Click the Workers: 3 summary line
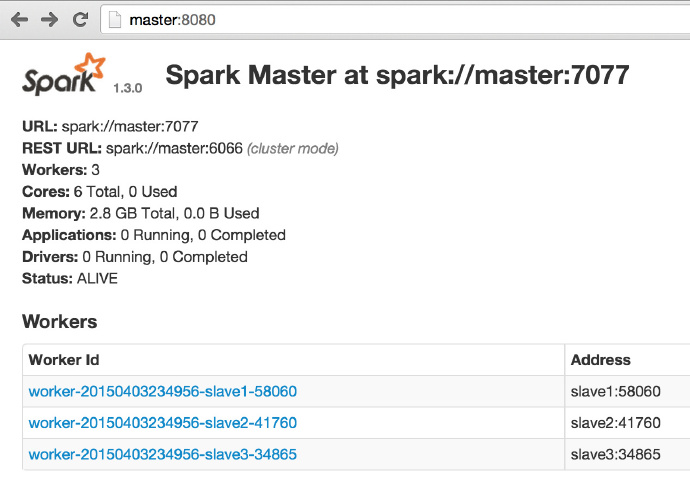This screenshot has width=690, height=493. tap(61, 170)
